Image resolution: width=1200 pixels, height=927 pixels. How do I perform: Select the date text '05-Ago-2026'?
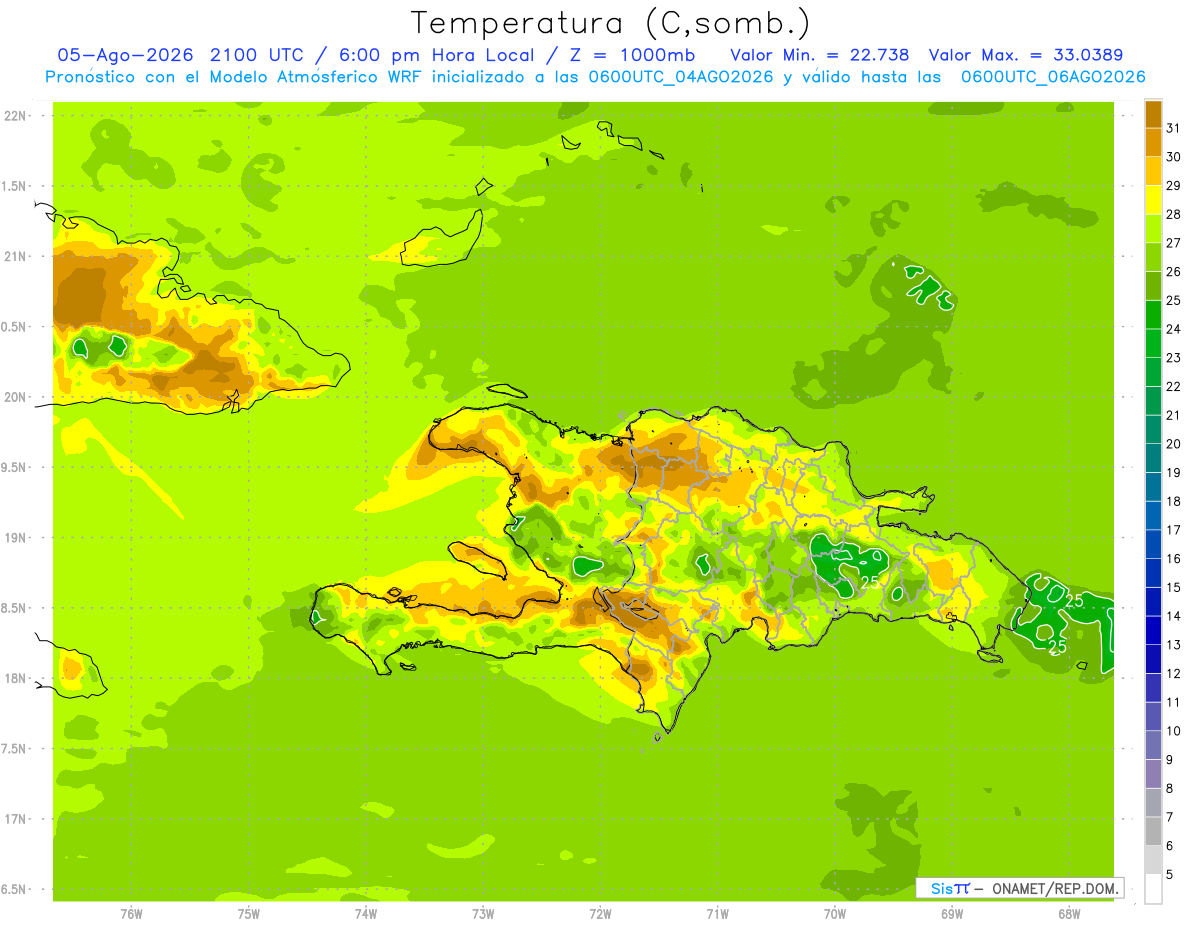click(126, 55)
